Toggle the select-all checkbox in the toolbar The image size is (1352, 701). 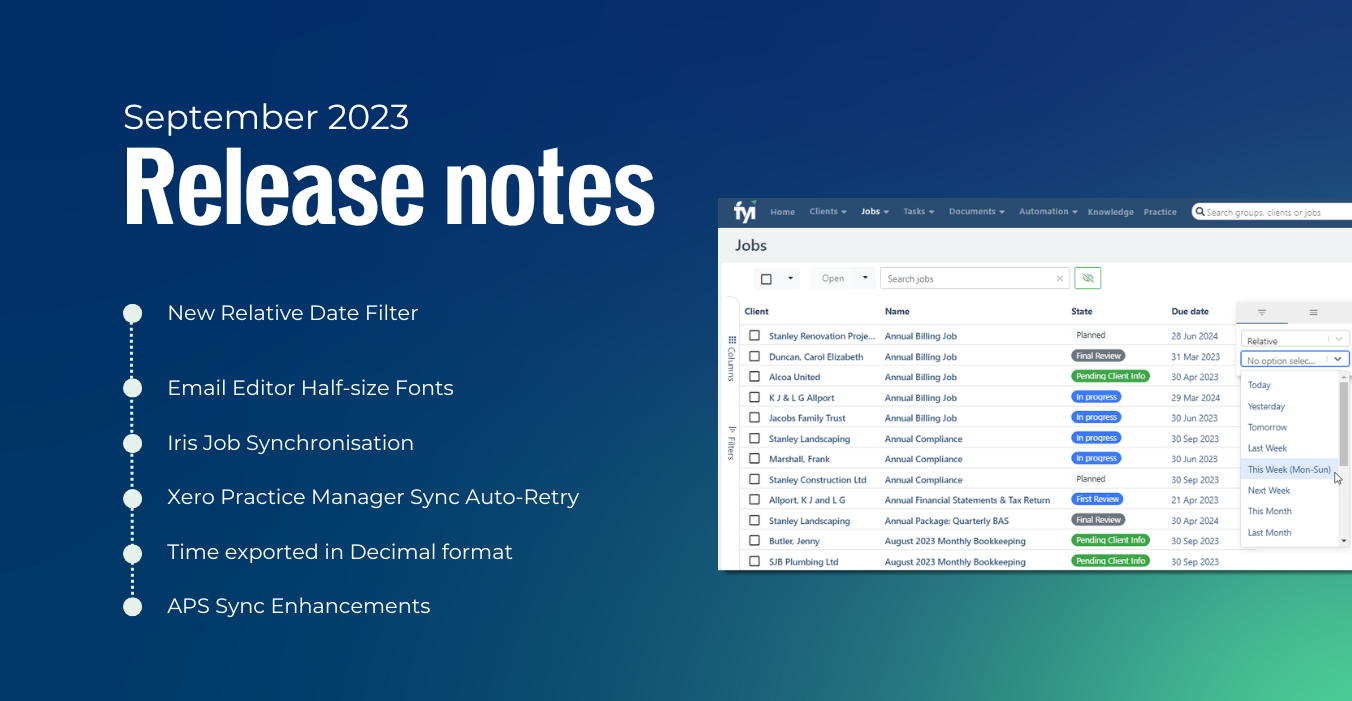pyautogui.click(x=766, y=279)
